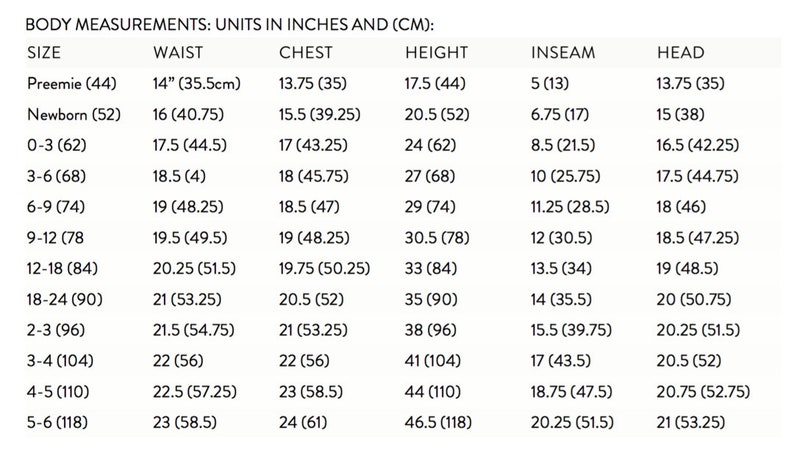Screen dimensions: 794x450
Task: Click the waist value 18.5 (4)
Action: tap(179, 176)
